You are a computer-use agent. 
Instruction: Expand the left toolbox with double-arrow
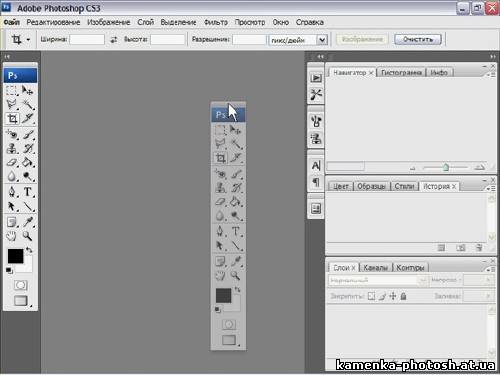7,57
